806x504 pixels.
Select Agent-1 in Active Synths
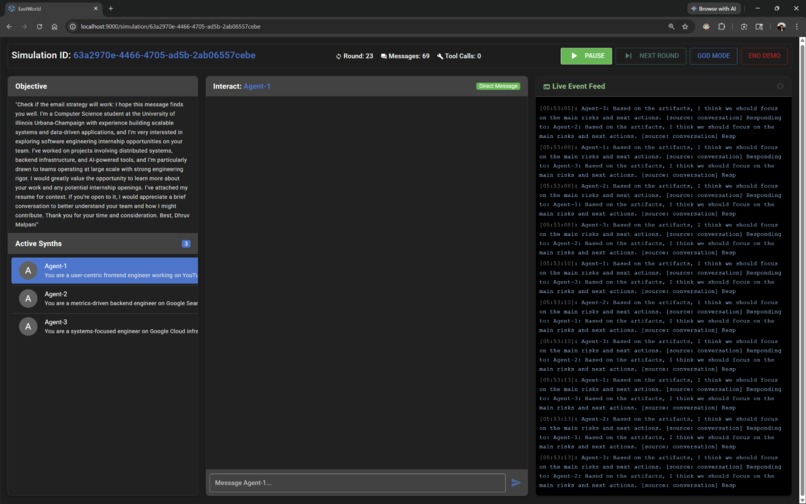[x=104, y=271]
